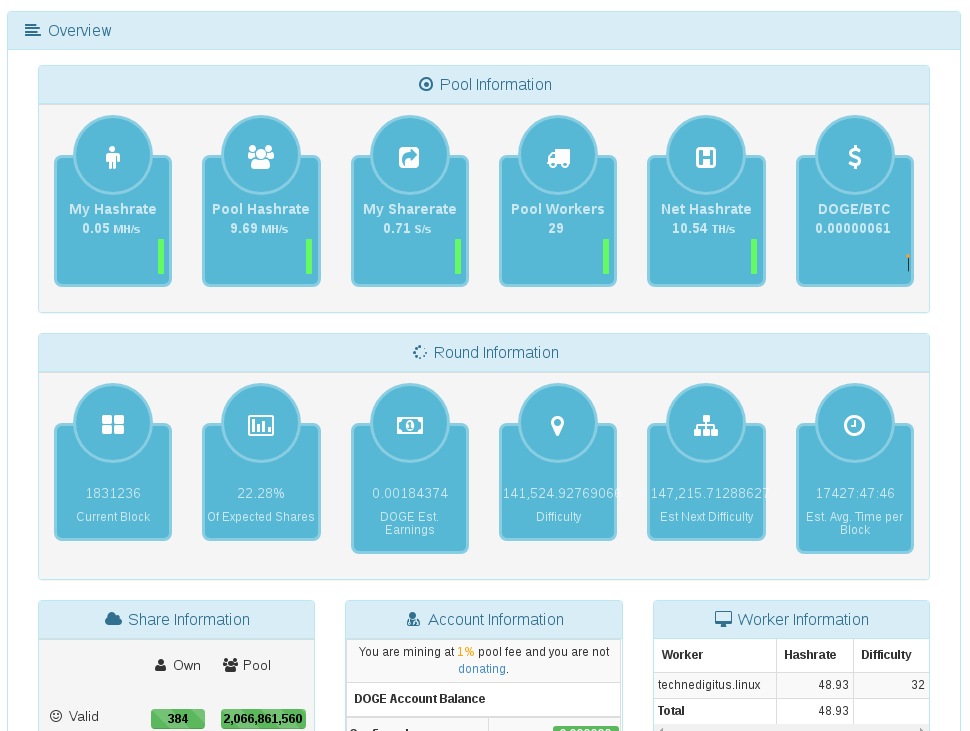The width and height of the screenshot is (970, 731).
Task: Select the technedigitus.linux worker row
Action: tap(791, 685)
